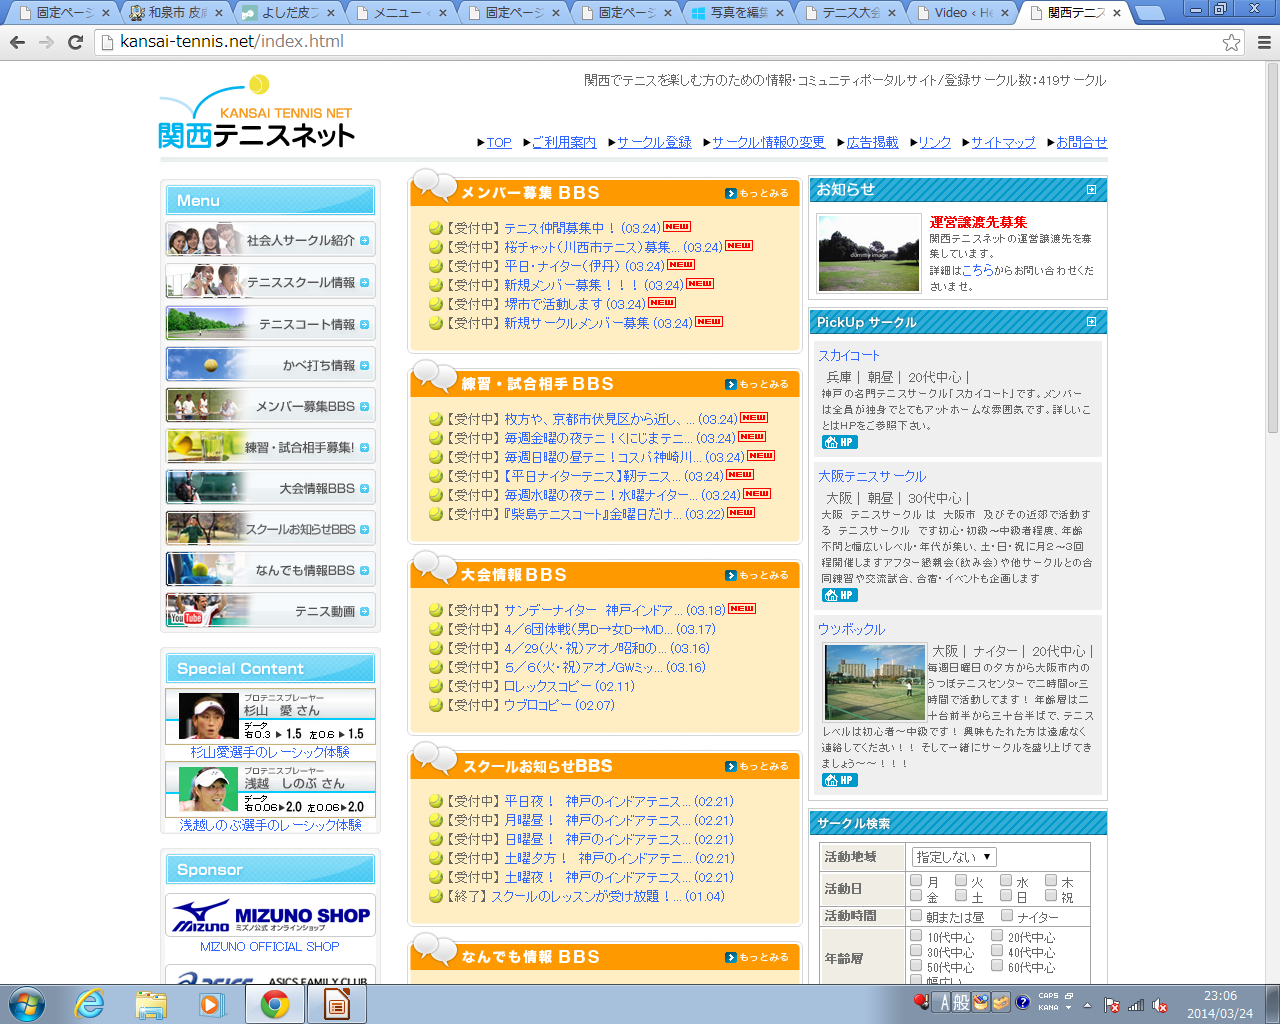Click もっとみる in メンバー募集 BBS
The height and width of the screenshot is (1024, 1280).
pos(757,193)
